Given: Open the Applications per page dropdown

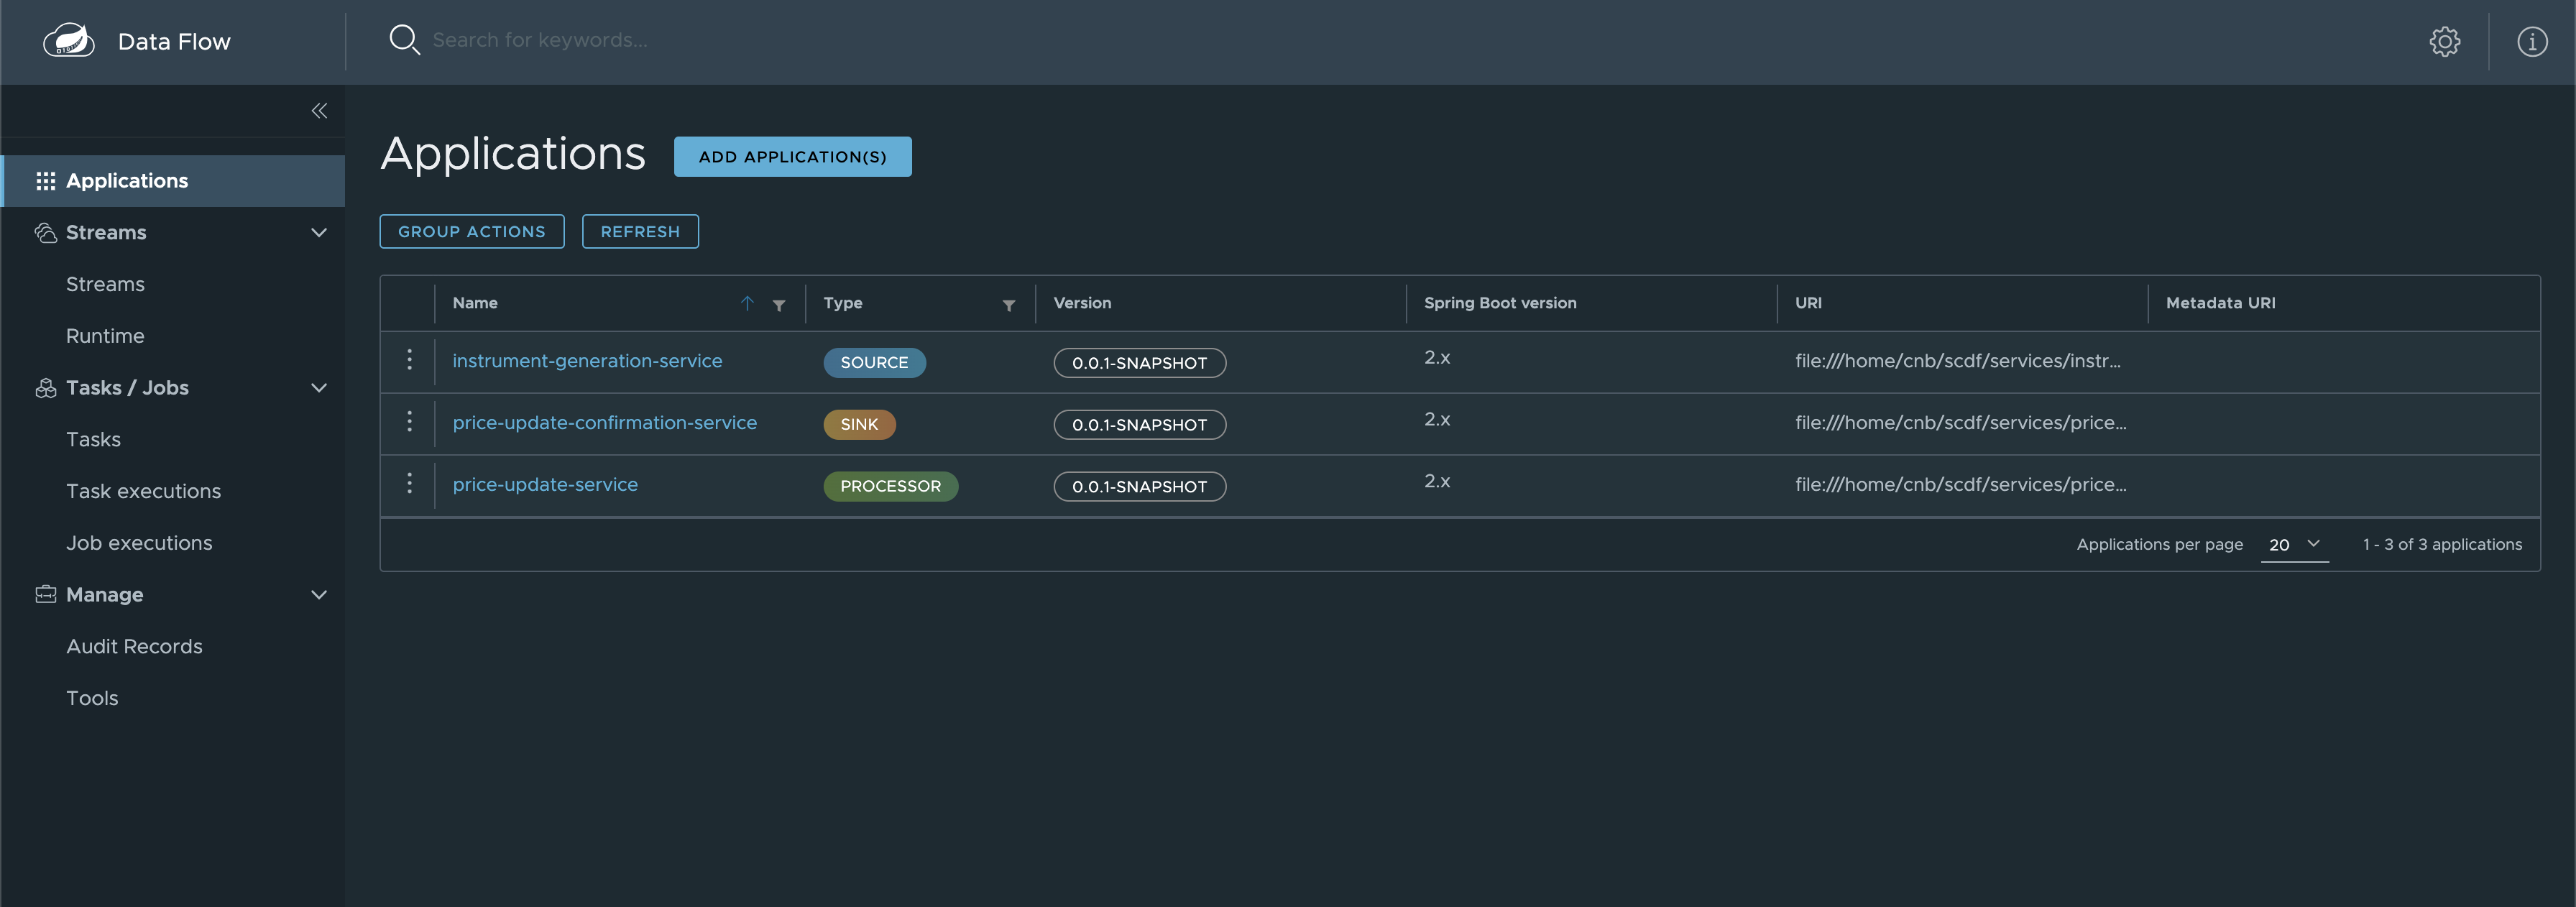Looking at the screenshot, I should (2294, 544).
